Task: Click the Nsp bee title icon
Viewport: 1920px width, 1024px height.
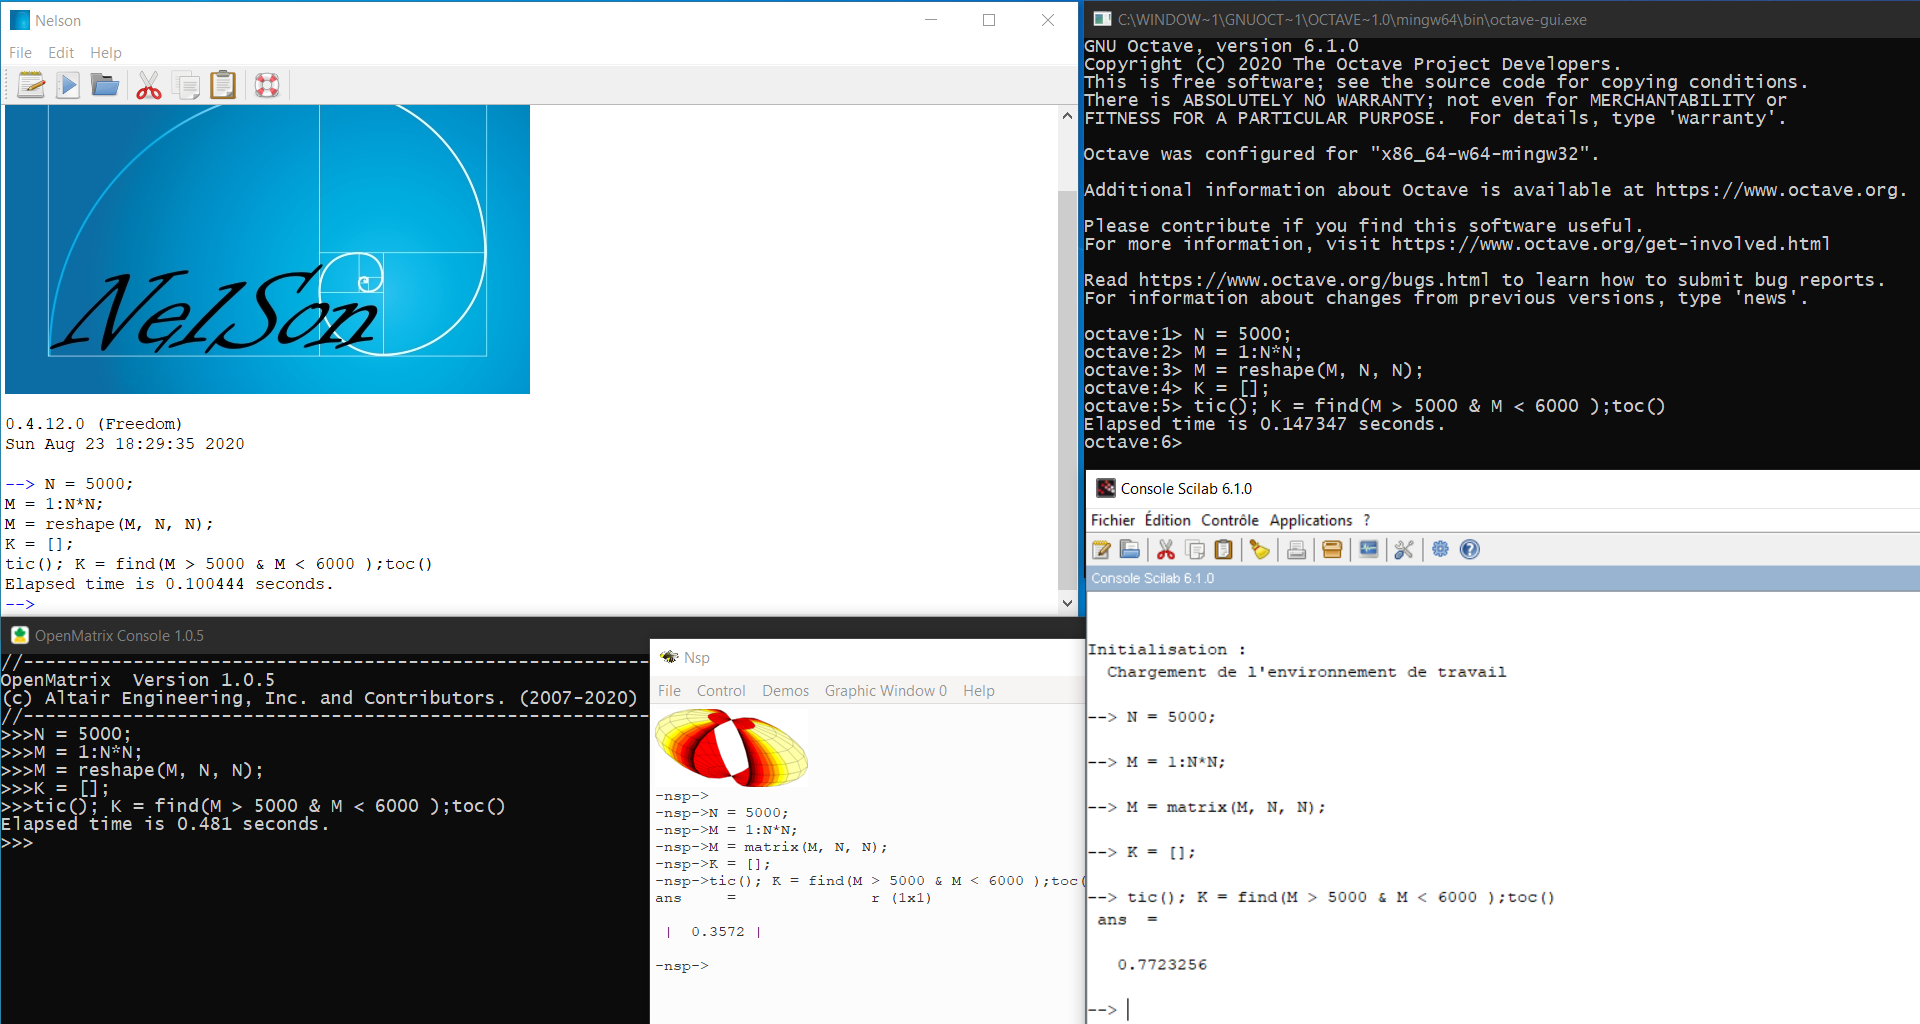Action: (669, 657)
